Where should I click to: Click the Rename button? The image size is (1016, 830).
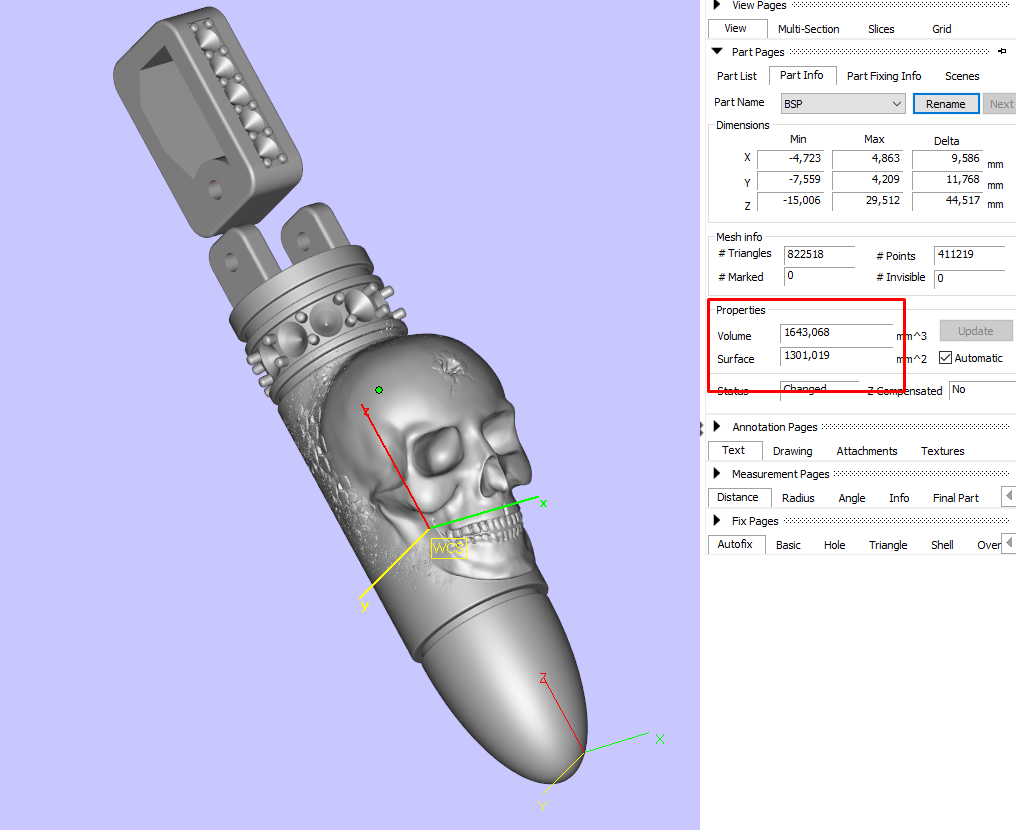click(946, 104)
